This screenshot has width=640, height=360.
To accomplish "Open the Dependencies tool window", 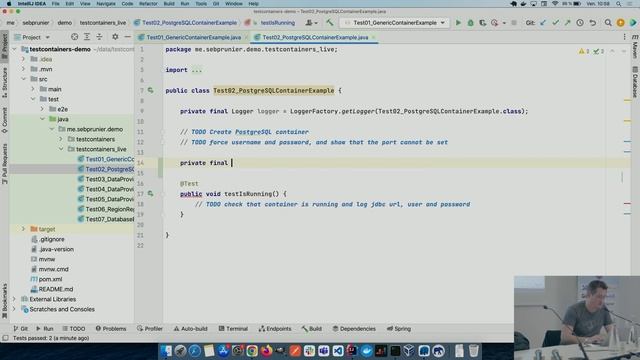I will pos(354,329).
